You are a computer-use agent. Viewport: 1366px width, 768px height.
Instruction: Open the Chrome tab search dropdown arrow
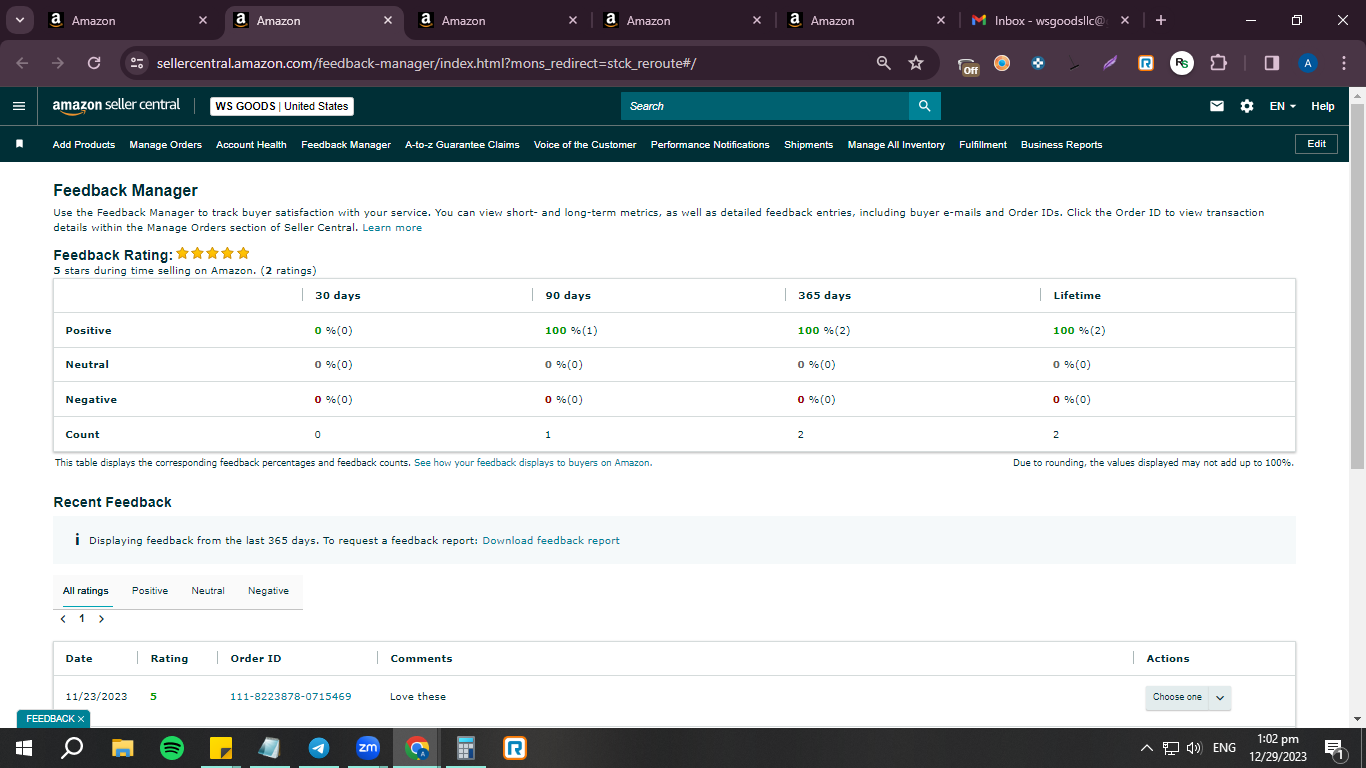pos(19,20)
